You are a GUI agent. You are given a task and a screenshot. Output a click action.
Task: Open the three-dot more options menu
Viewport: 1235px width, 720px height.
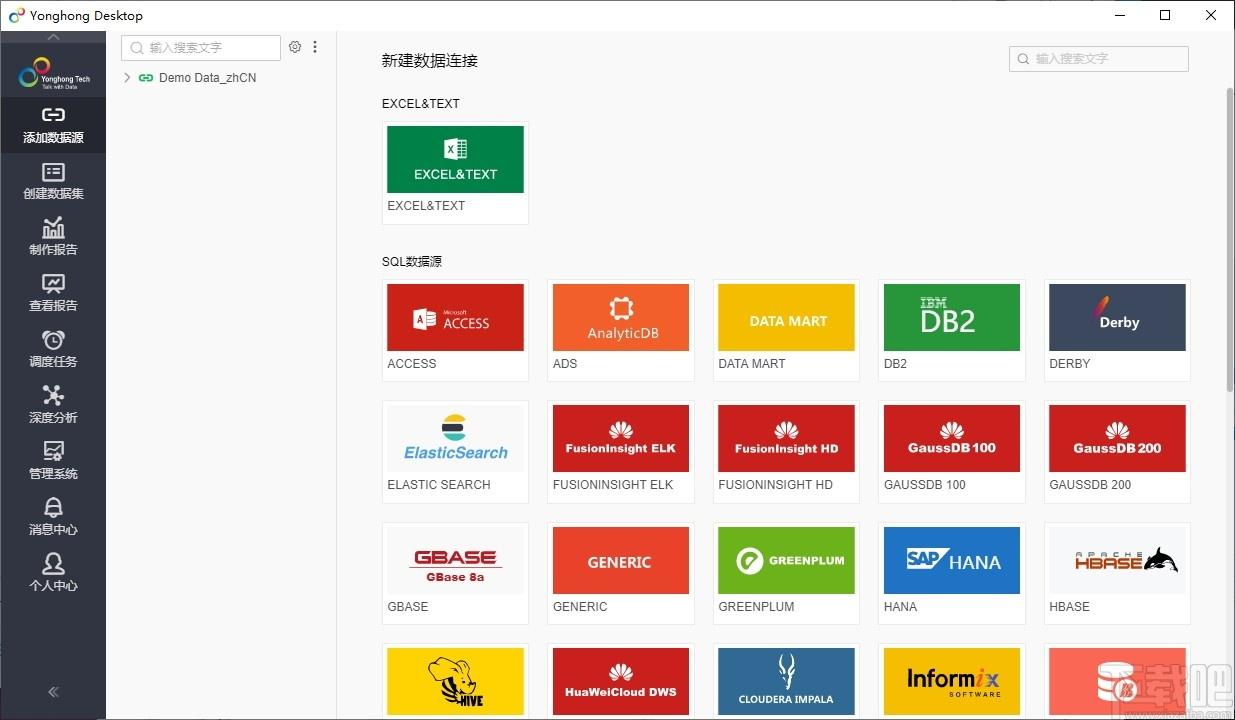[315, 47]
